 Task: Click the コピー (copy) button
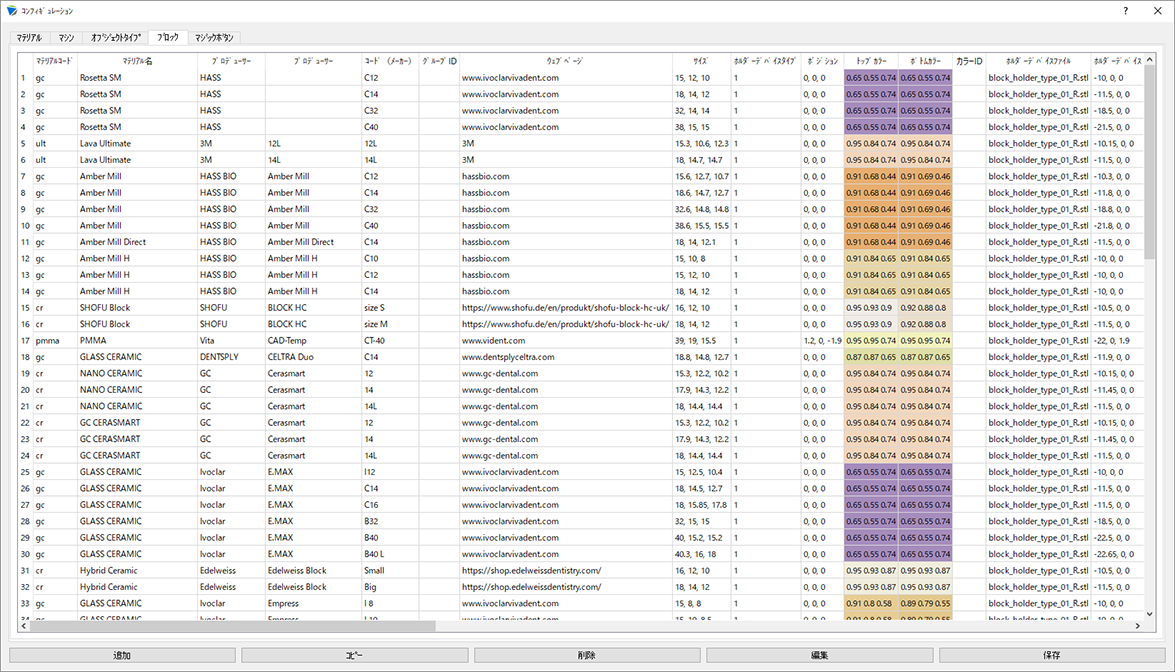(354, 656)
